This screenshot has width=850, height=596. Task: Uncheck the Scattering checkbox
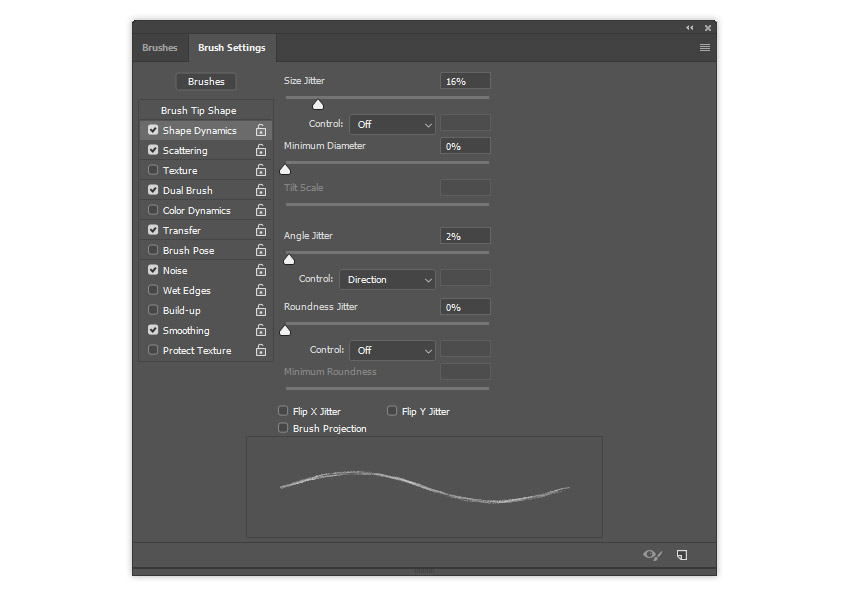153,150
